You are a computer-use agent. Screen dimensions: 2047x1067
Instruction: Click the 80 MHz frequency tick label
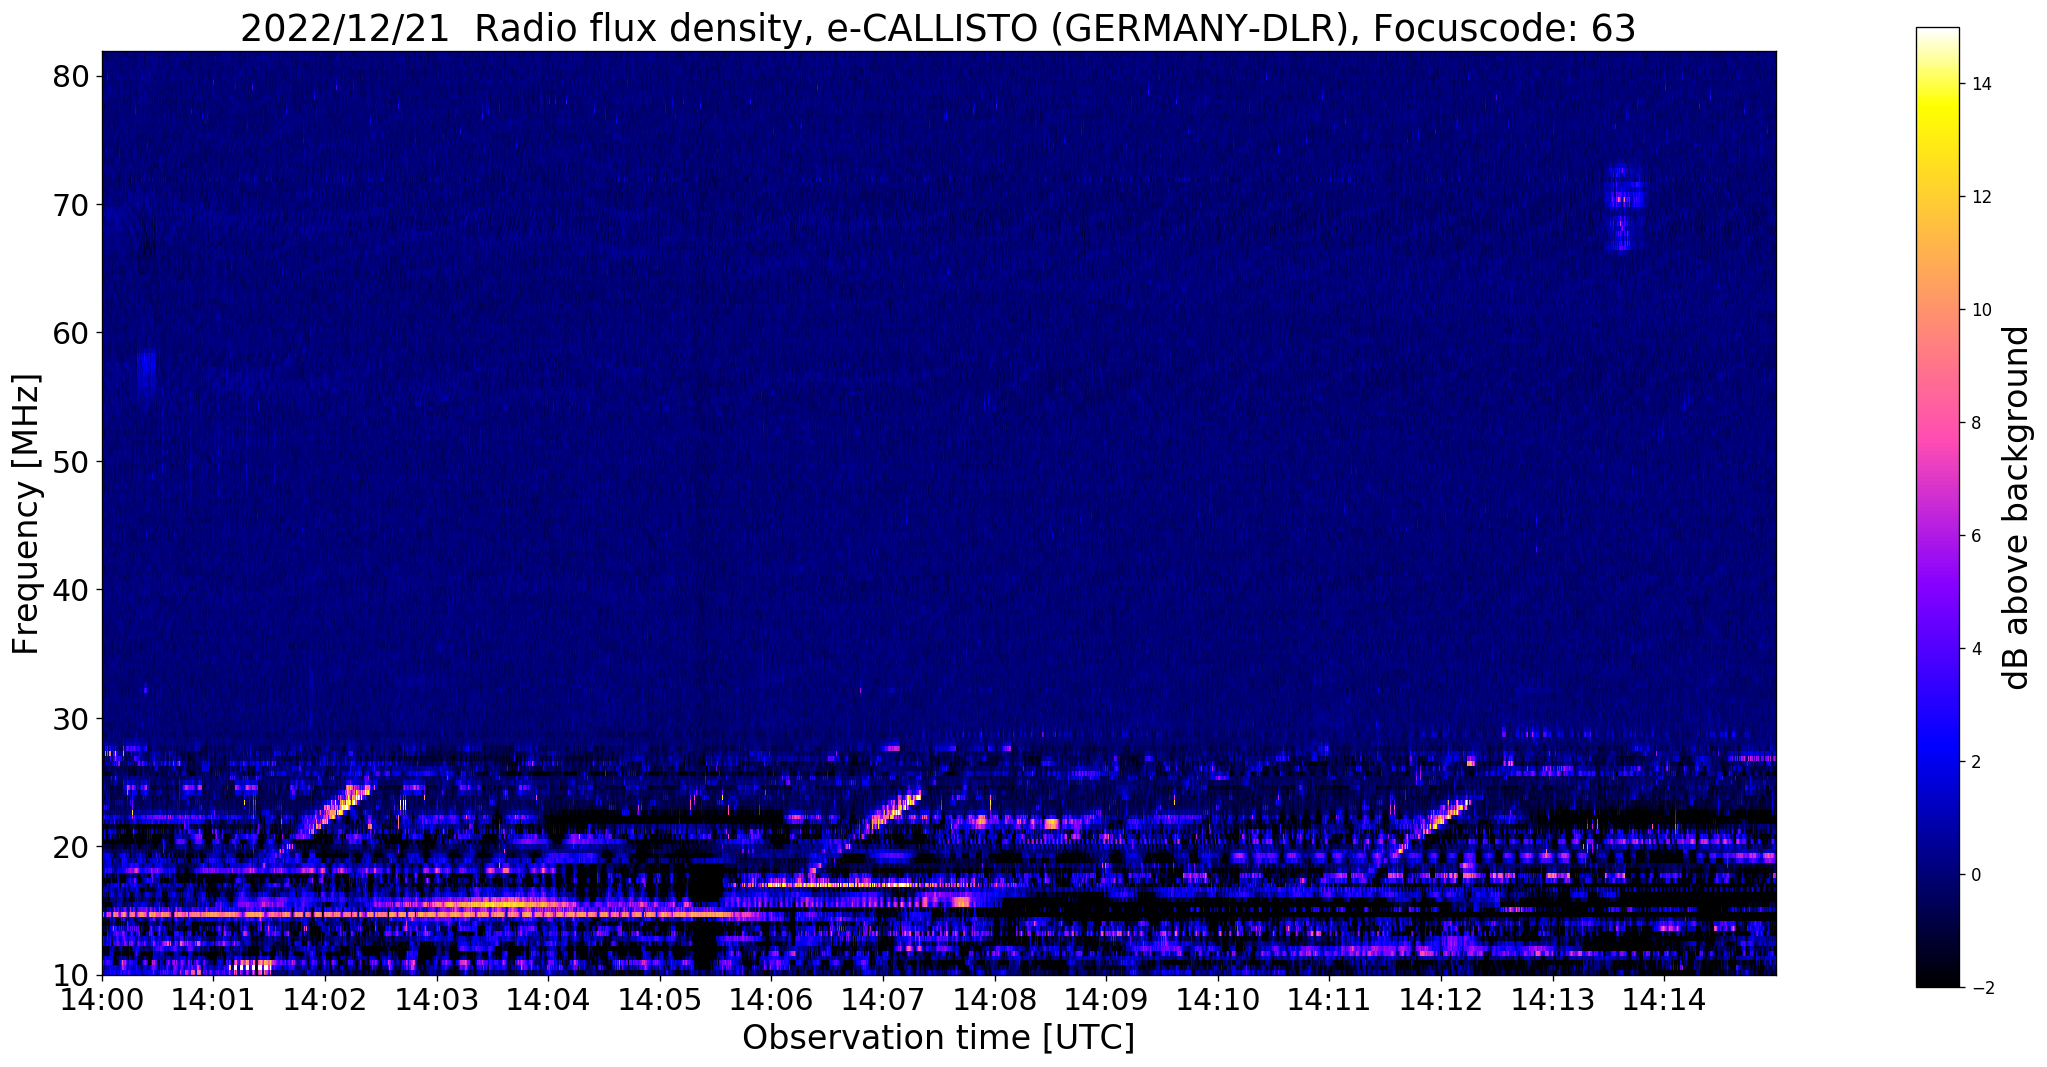(70, 77)
